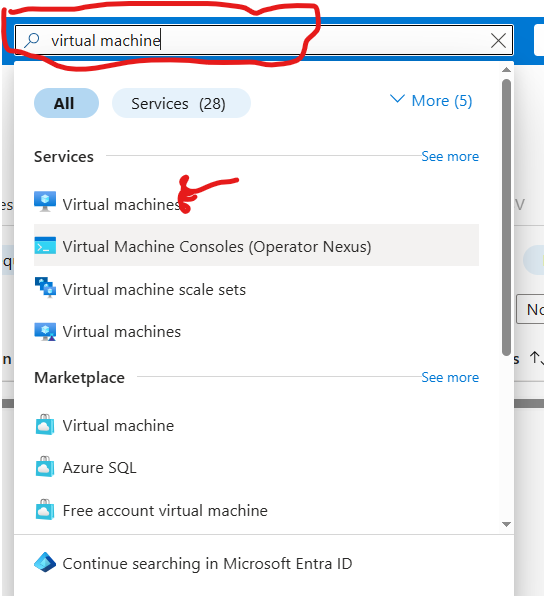The height and width of the screenshot is (596, 544).
Task: Click the 'virtual machine' search field
Action: click(x=264, y=40)
